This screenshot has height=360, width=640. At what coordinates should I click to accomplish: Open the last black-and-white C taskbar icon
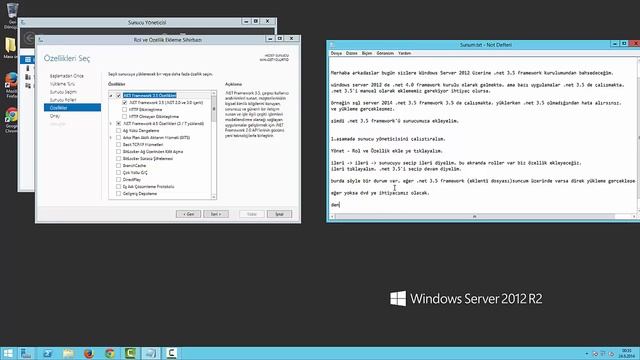171,353
